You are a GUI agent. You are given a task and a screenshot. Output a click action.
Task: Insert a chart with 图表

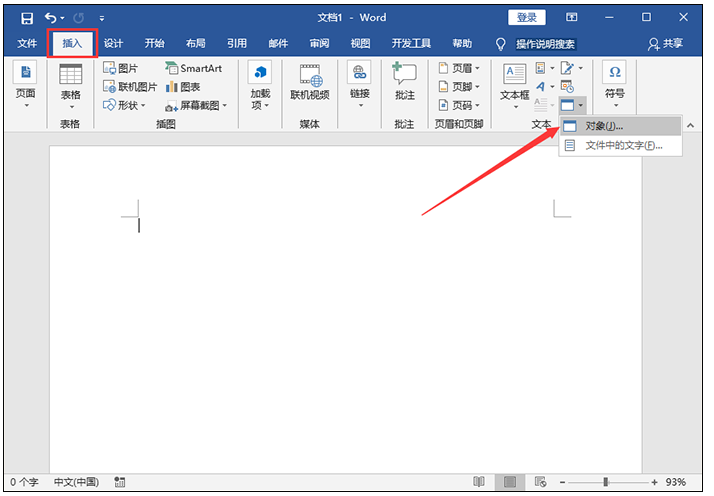pyautogui.click(x=183, y=87)
